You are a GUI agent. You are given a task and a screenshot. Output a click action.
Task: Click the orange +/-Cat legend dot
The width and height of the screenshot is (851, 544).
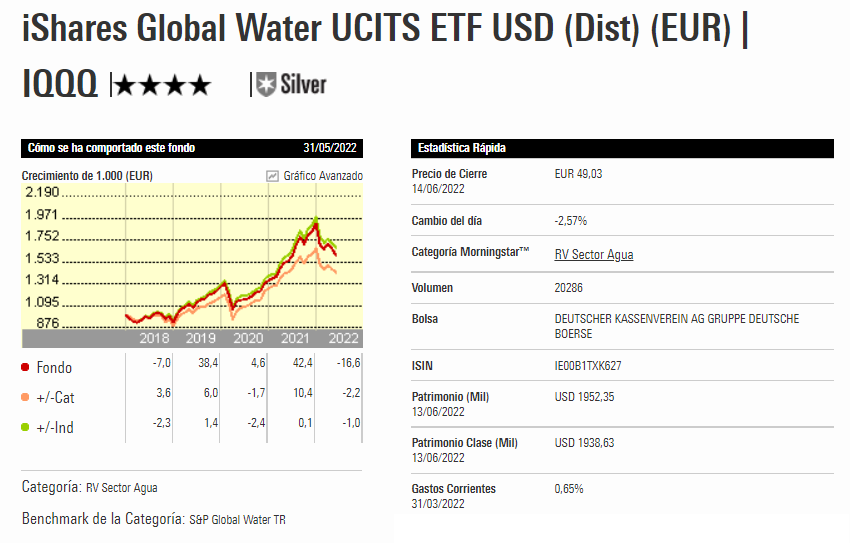26,398
